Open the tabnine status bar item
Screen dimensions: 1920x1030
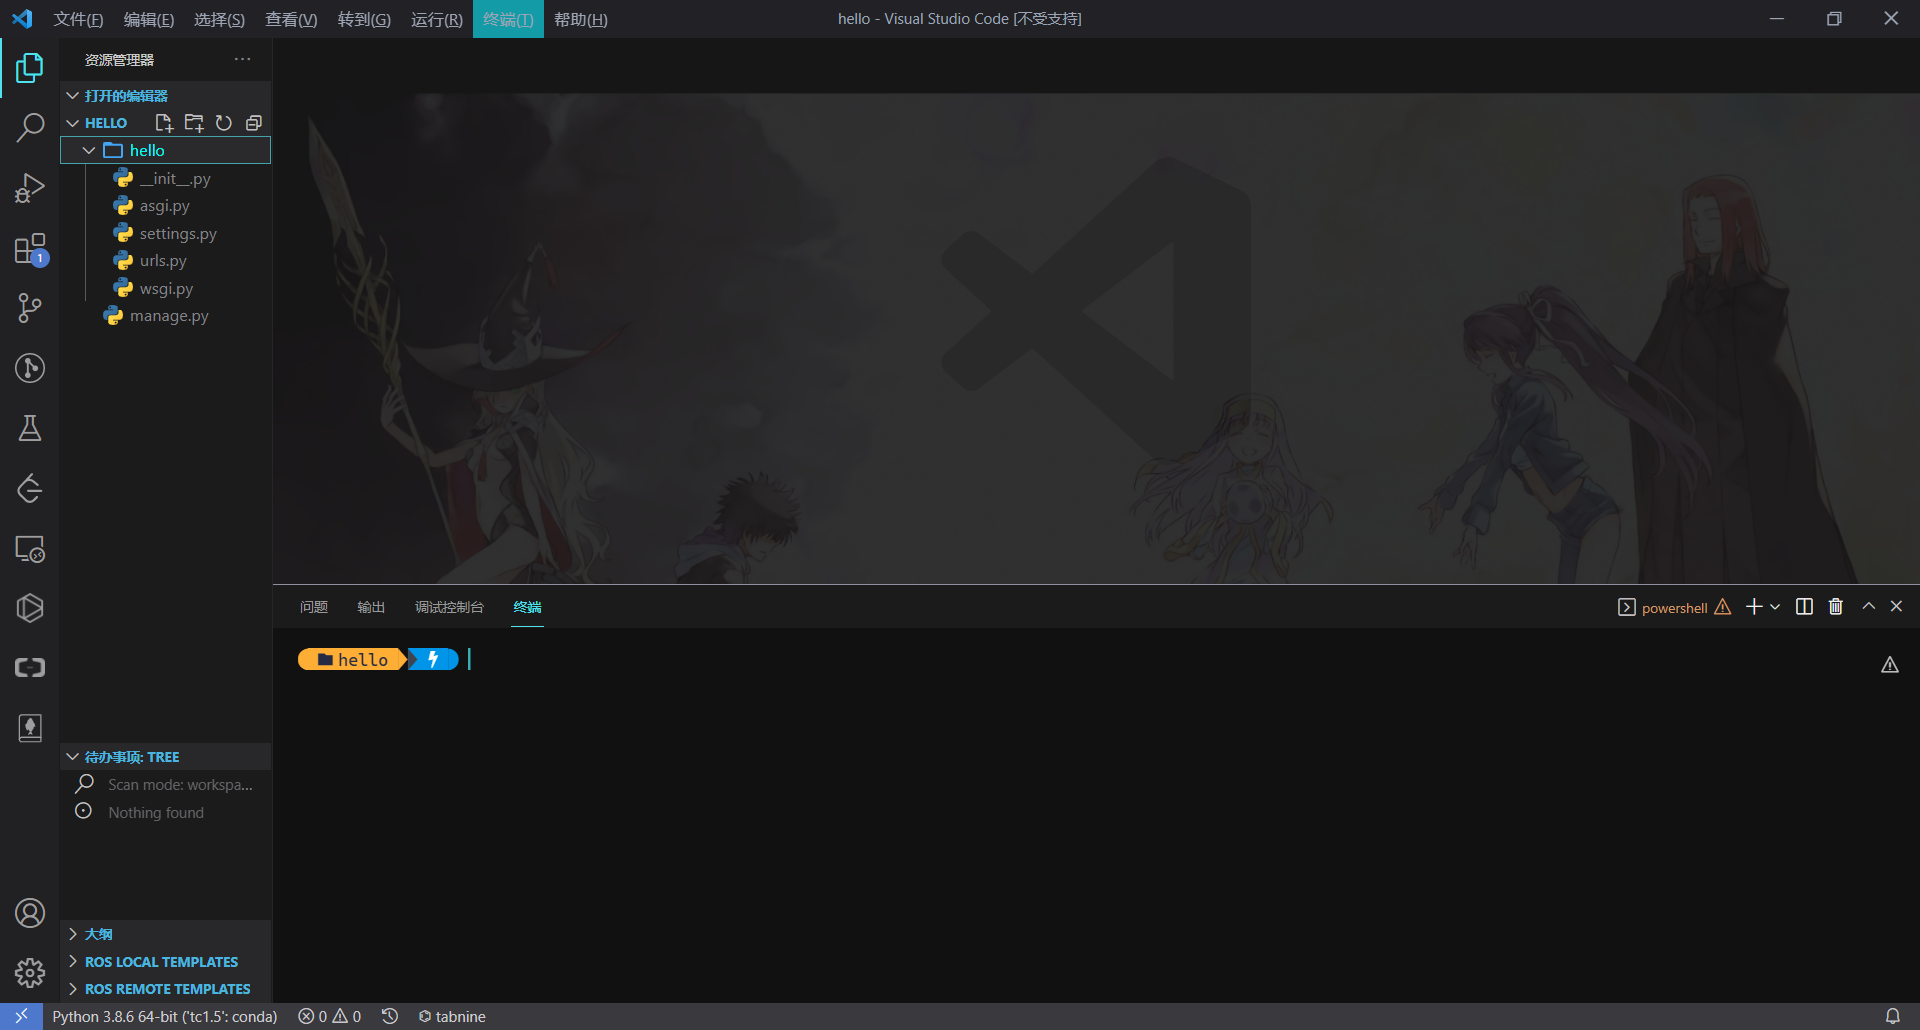click(x=452, y=1016)
